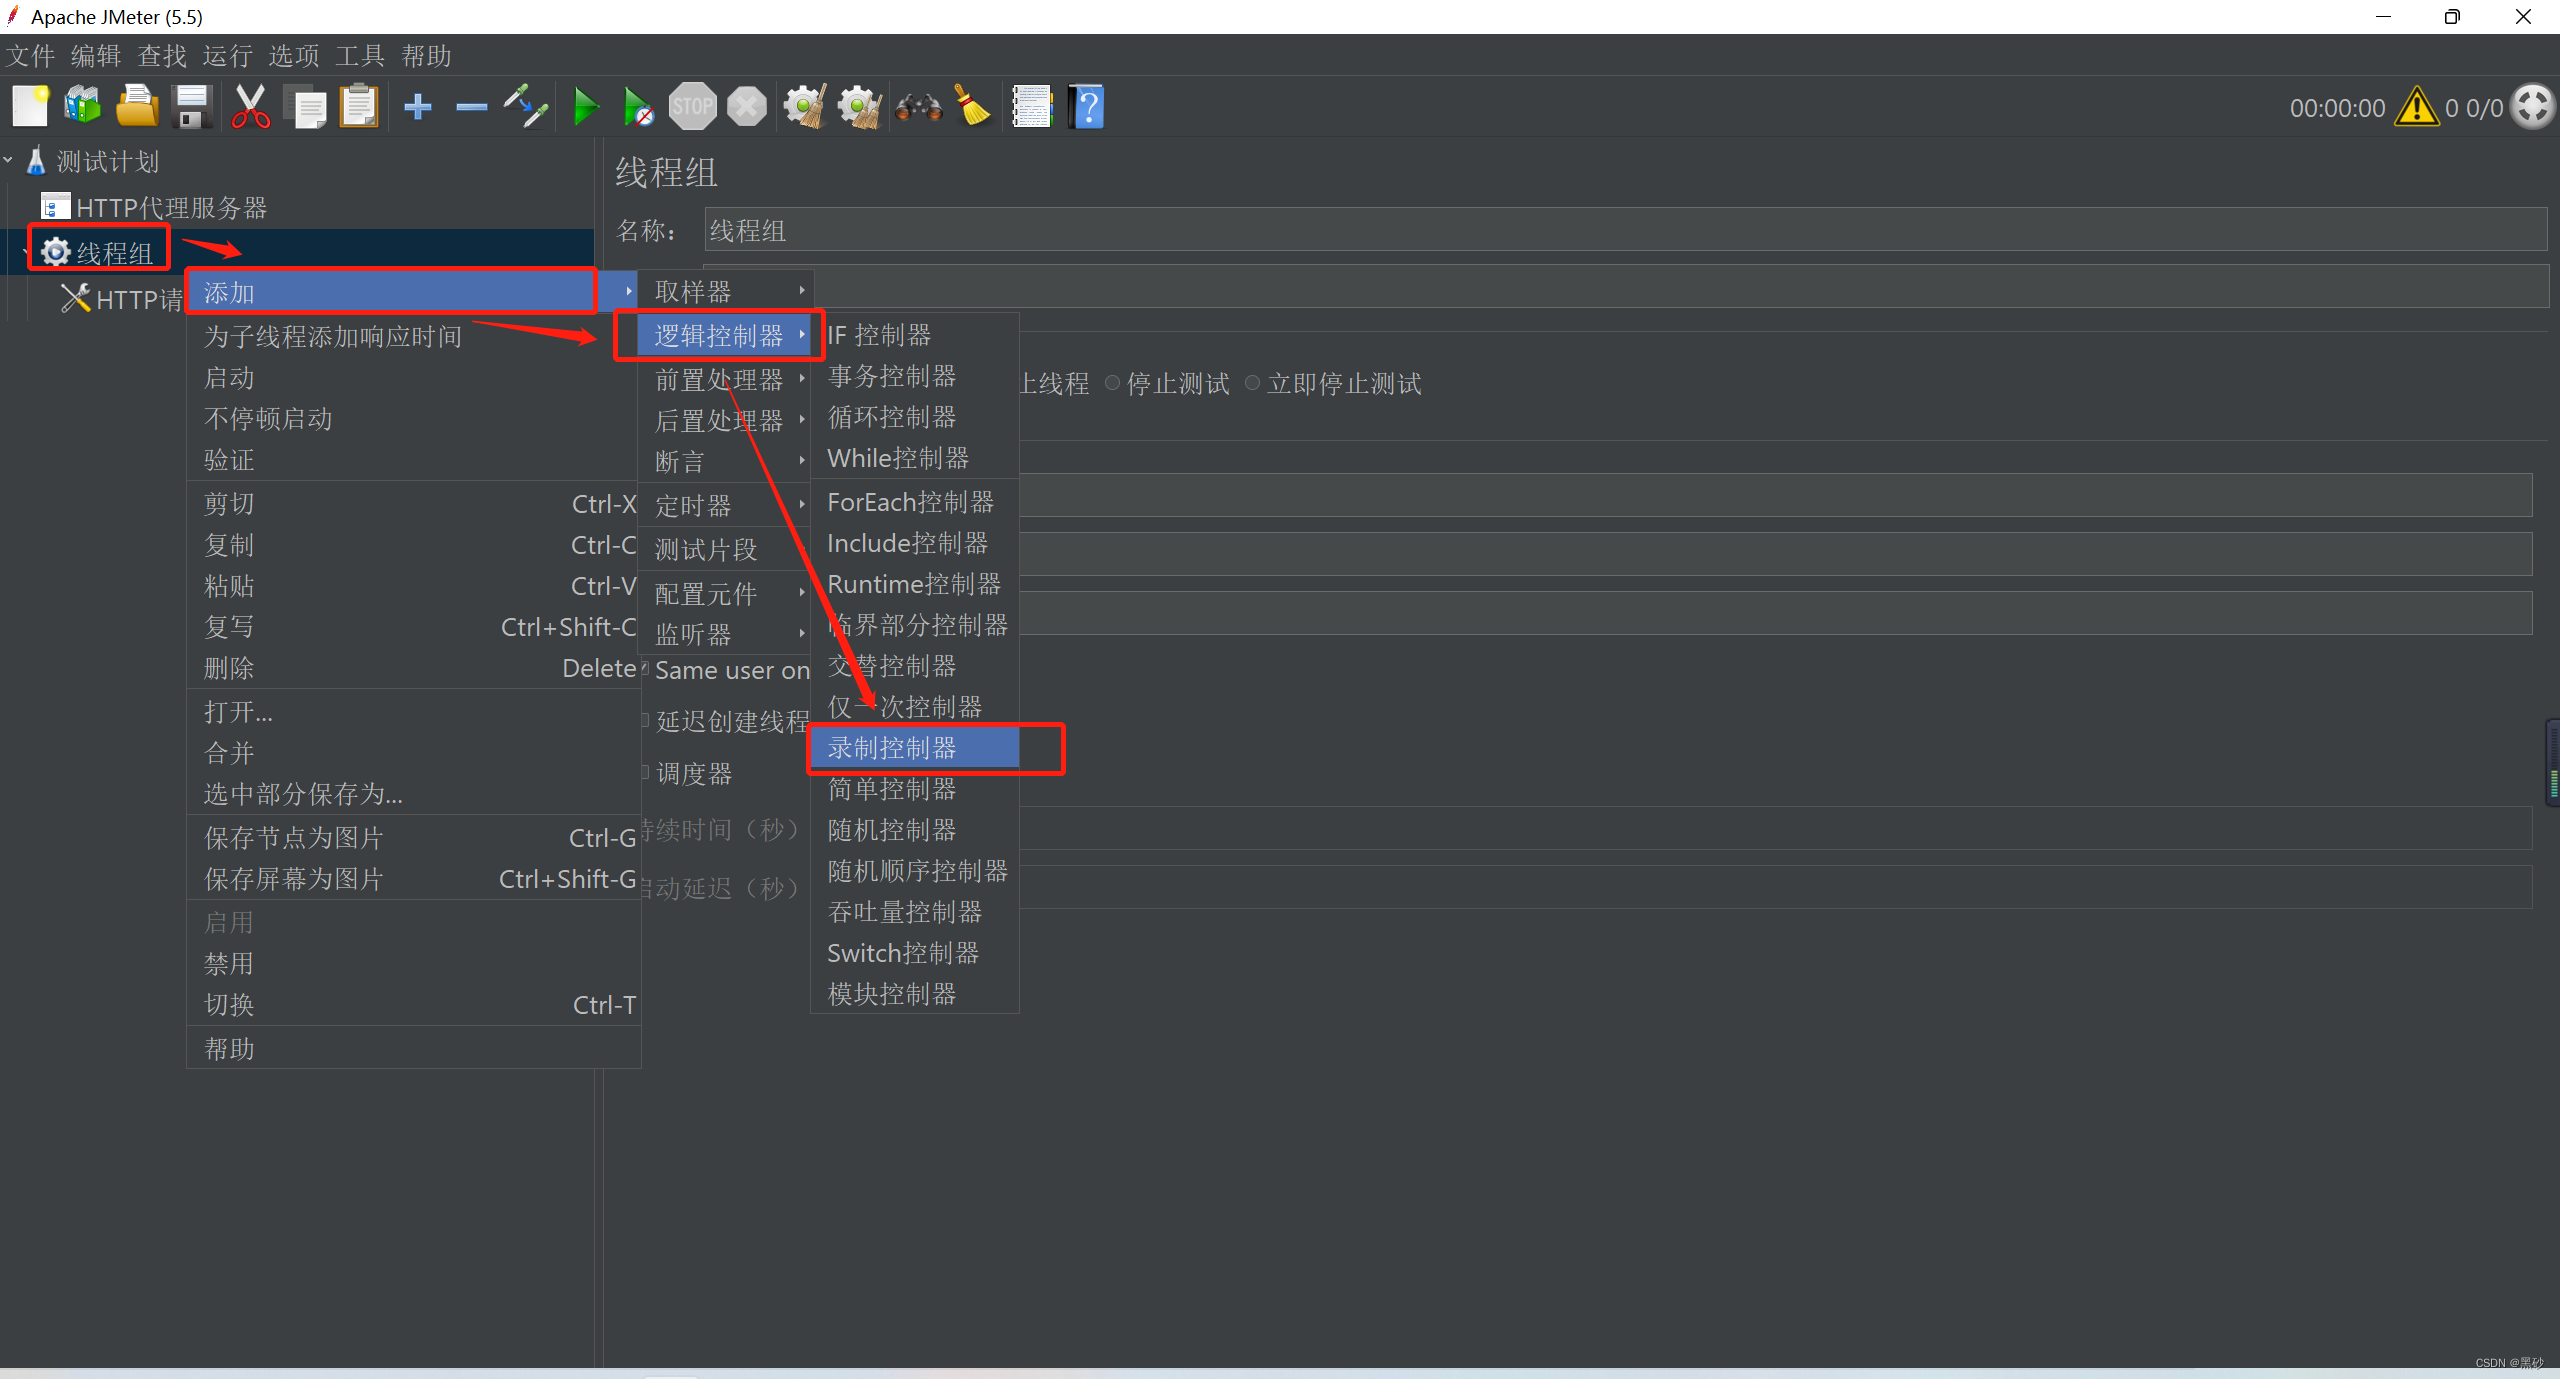Screen dimensions: 2560x1379
Task: Open the Templates icon in toolbar
Action: [x=83, y=106]
